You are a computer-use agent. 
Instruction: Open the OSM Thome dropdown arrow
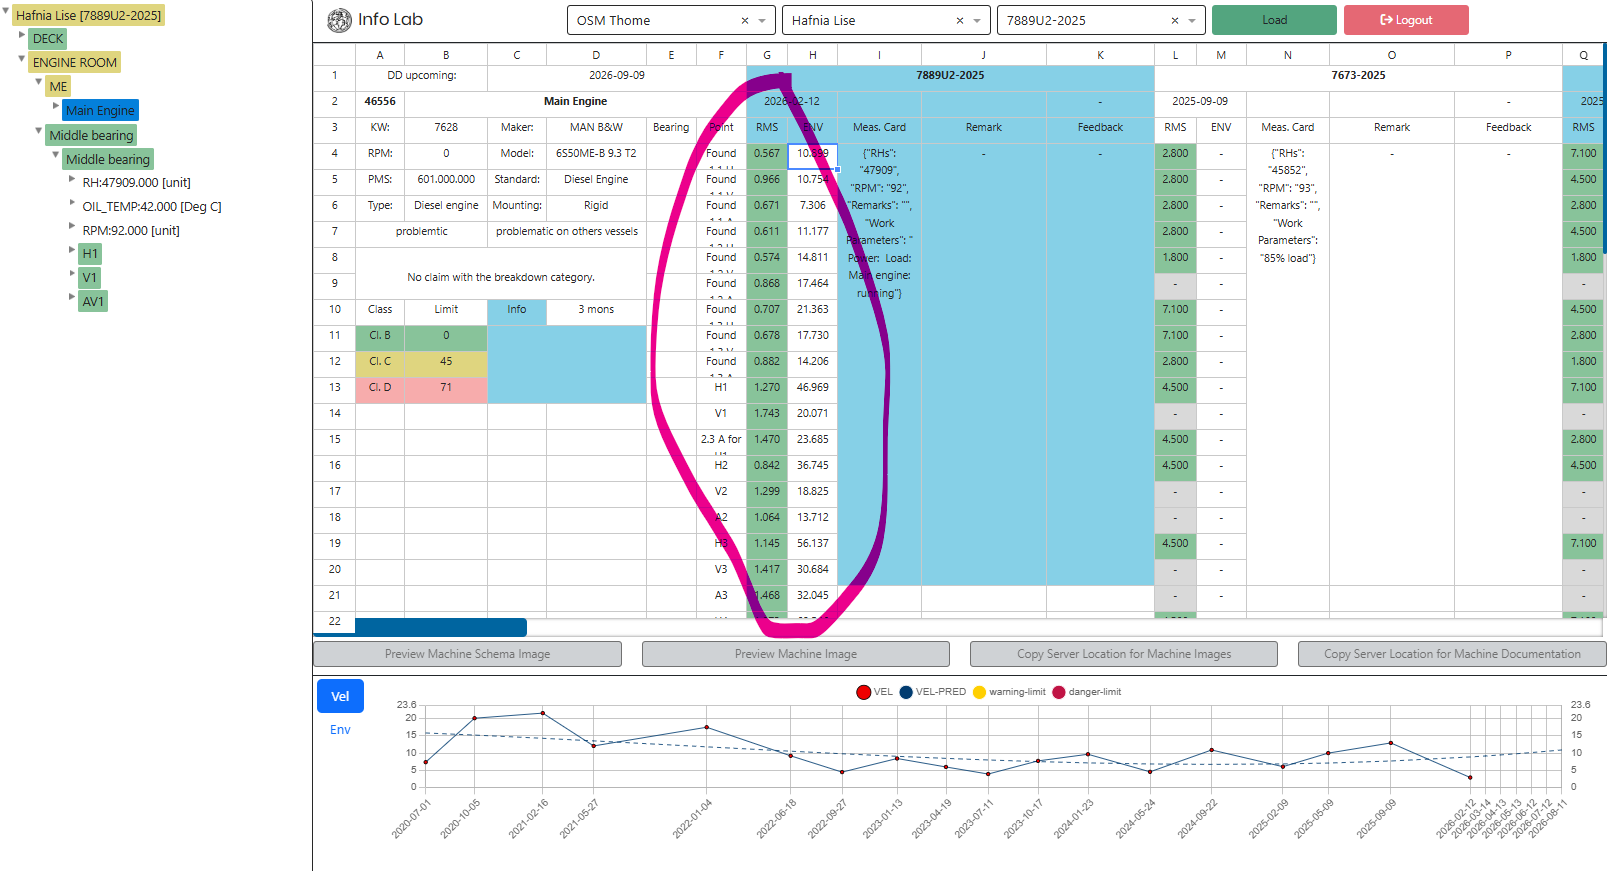[x=762, y=20]
